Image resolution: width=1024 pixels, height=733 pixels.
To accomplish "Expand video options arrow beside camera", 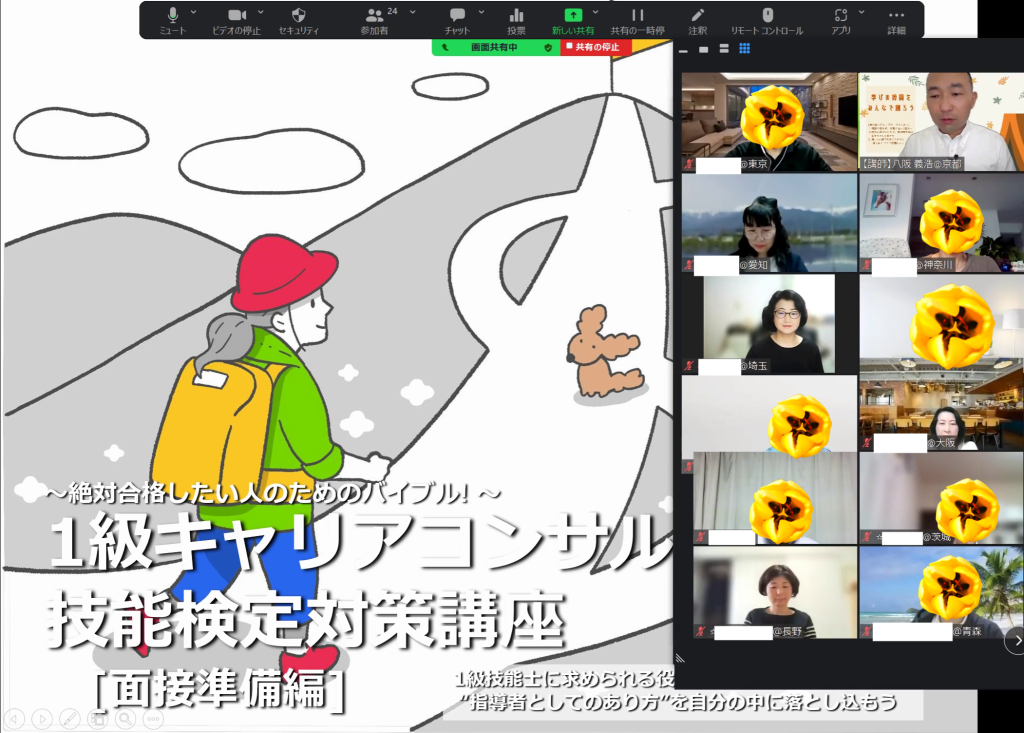I will point(260,12).
